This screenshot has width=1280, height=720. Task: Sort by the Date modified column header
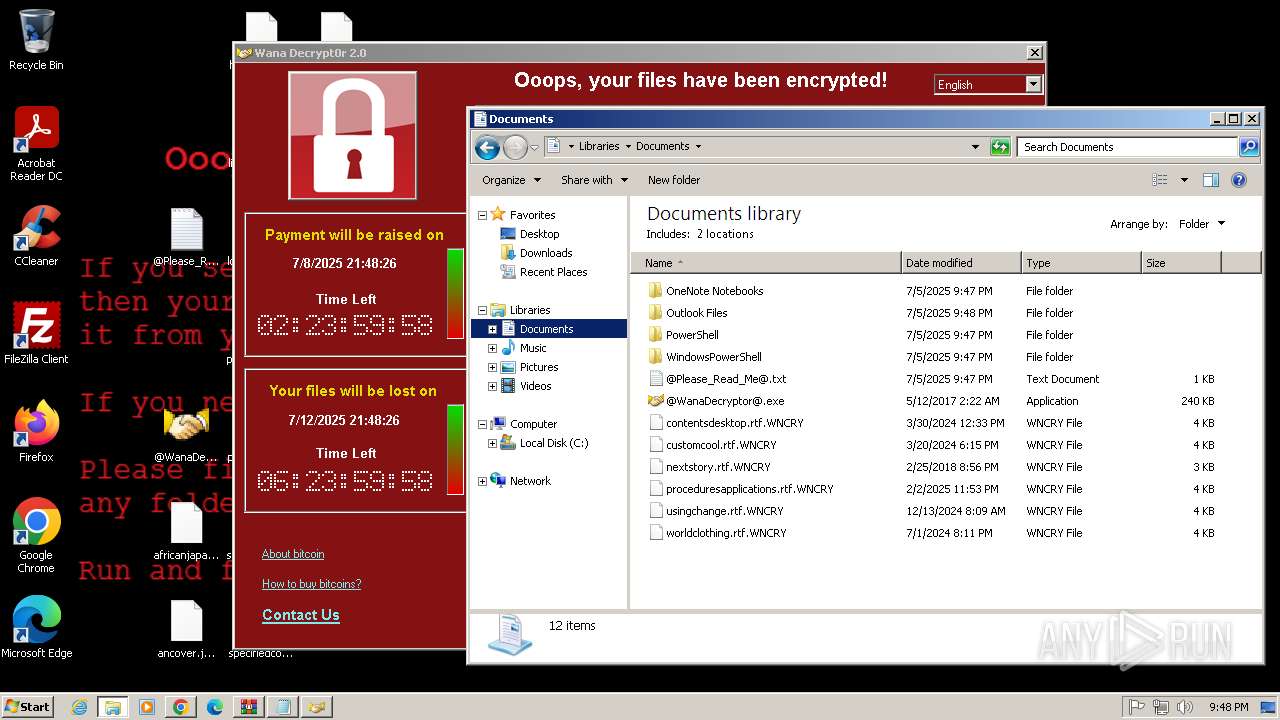961,263
